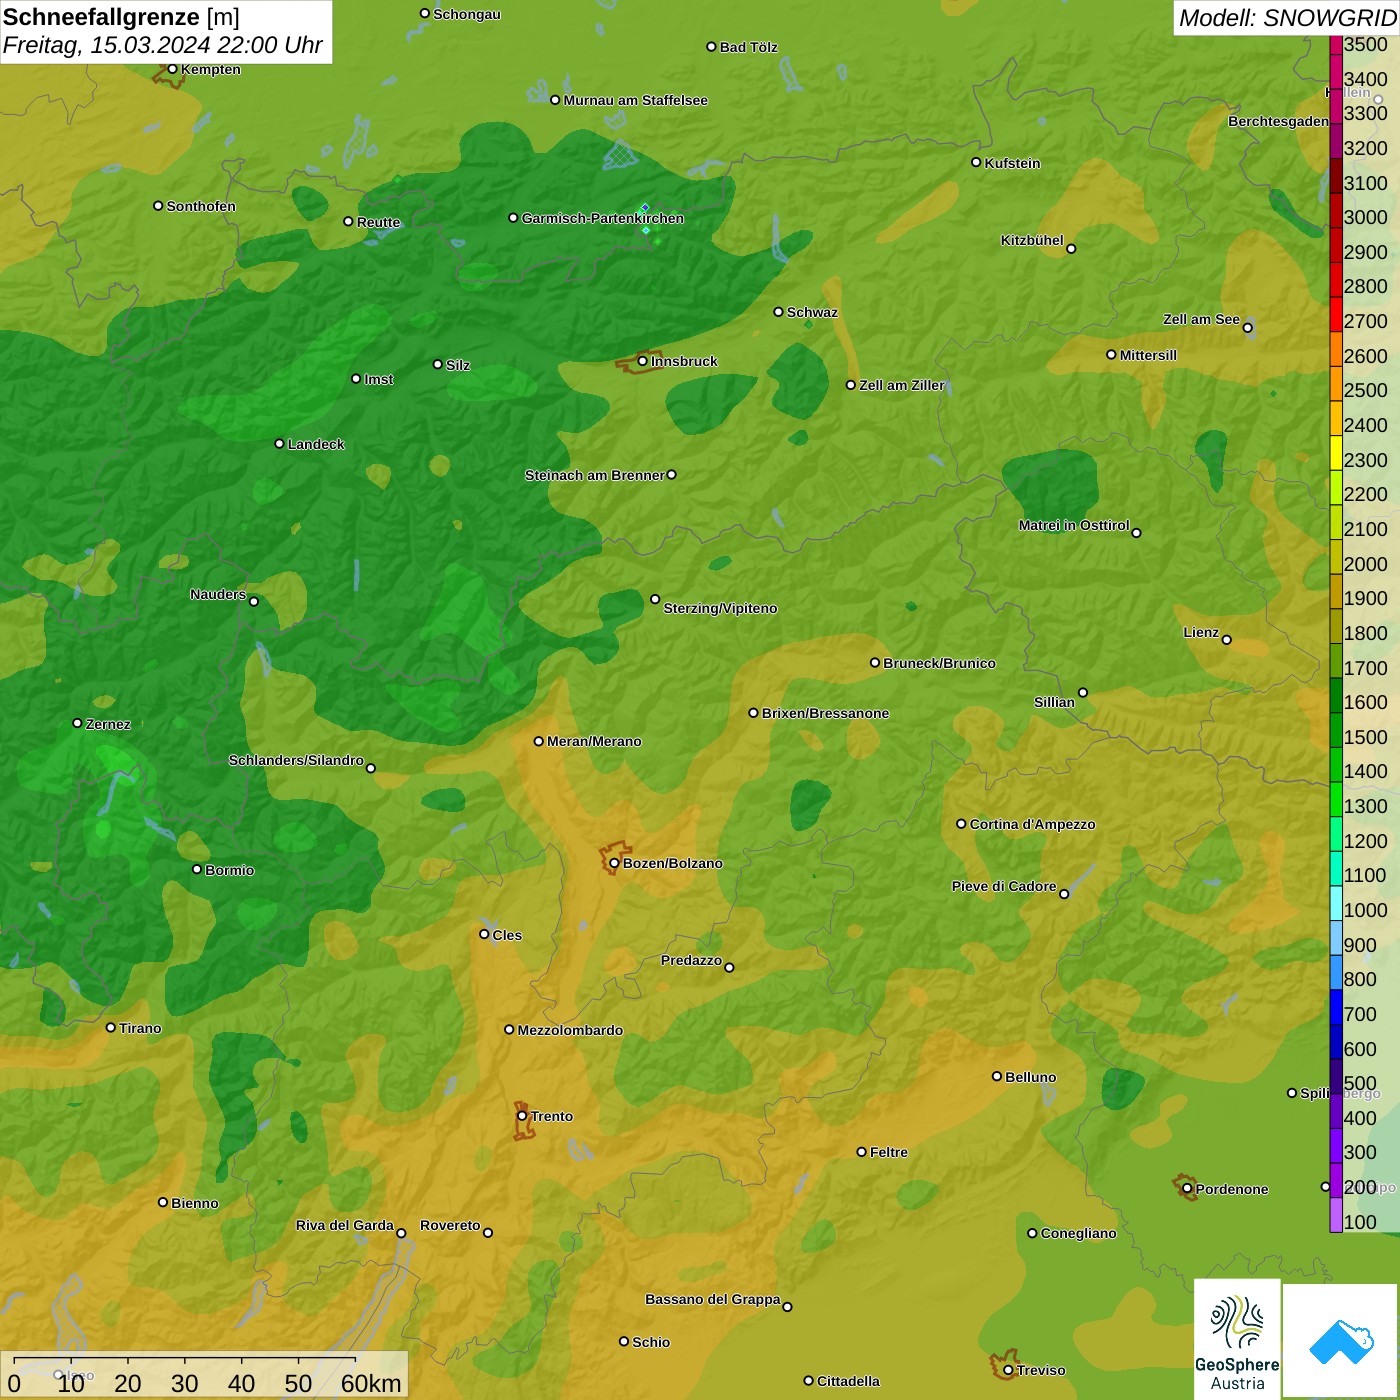
Task: Click the 'Matrei in Osttirol' label
Action: [1074, 525]
